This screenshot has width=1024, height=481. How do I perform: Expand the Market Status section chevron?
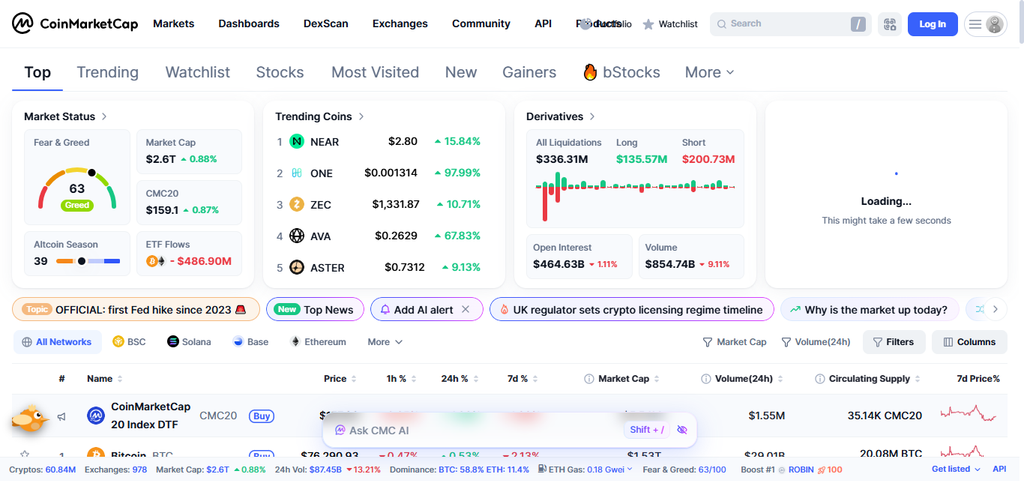click(x=104, y=116)
